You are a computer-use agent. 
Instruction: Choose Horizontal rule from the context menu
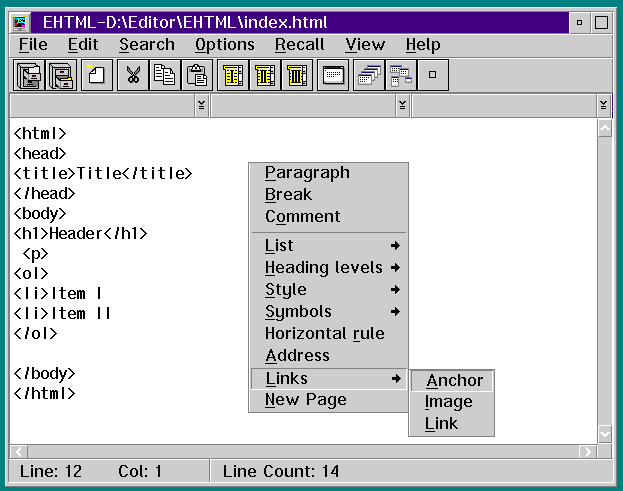324,334
